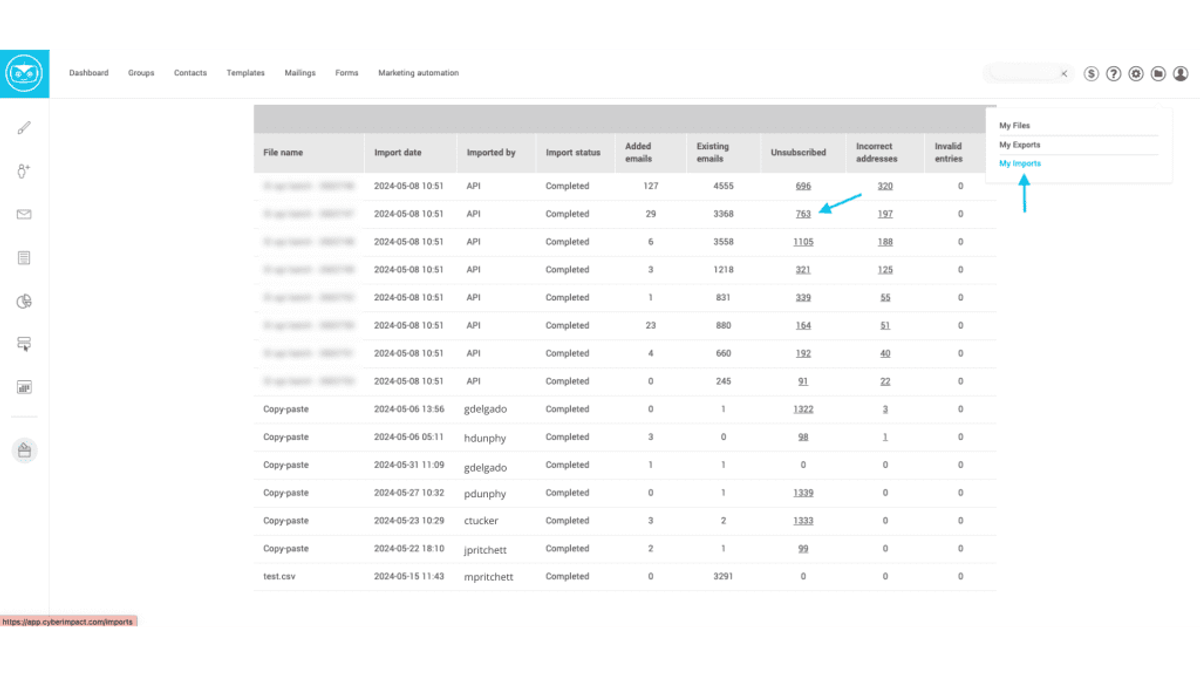Image resolution: width=1200 pixels, height=675 pixels.
Task: Click the 4555 existing emails value
Action: click(x=724, y=186)
